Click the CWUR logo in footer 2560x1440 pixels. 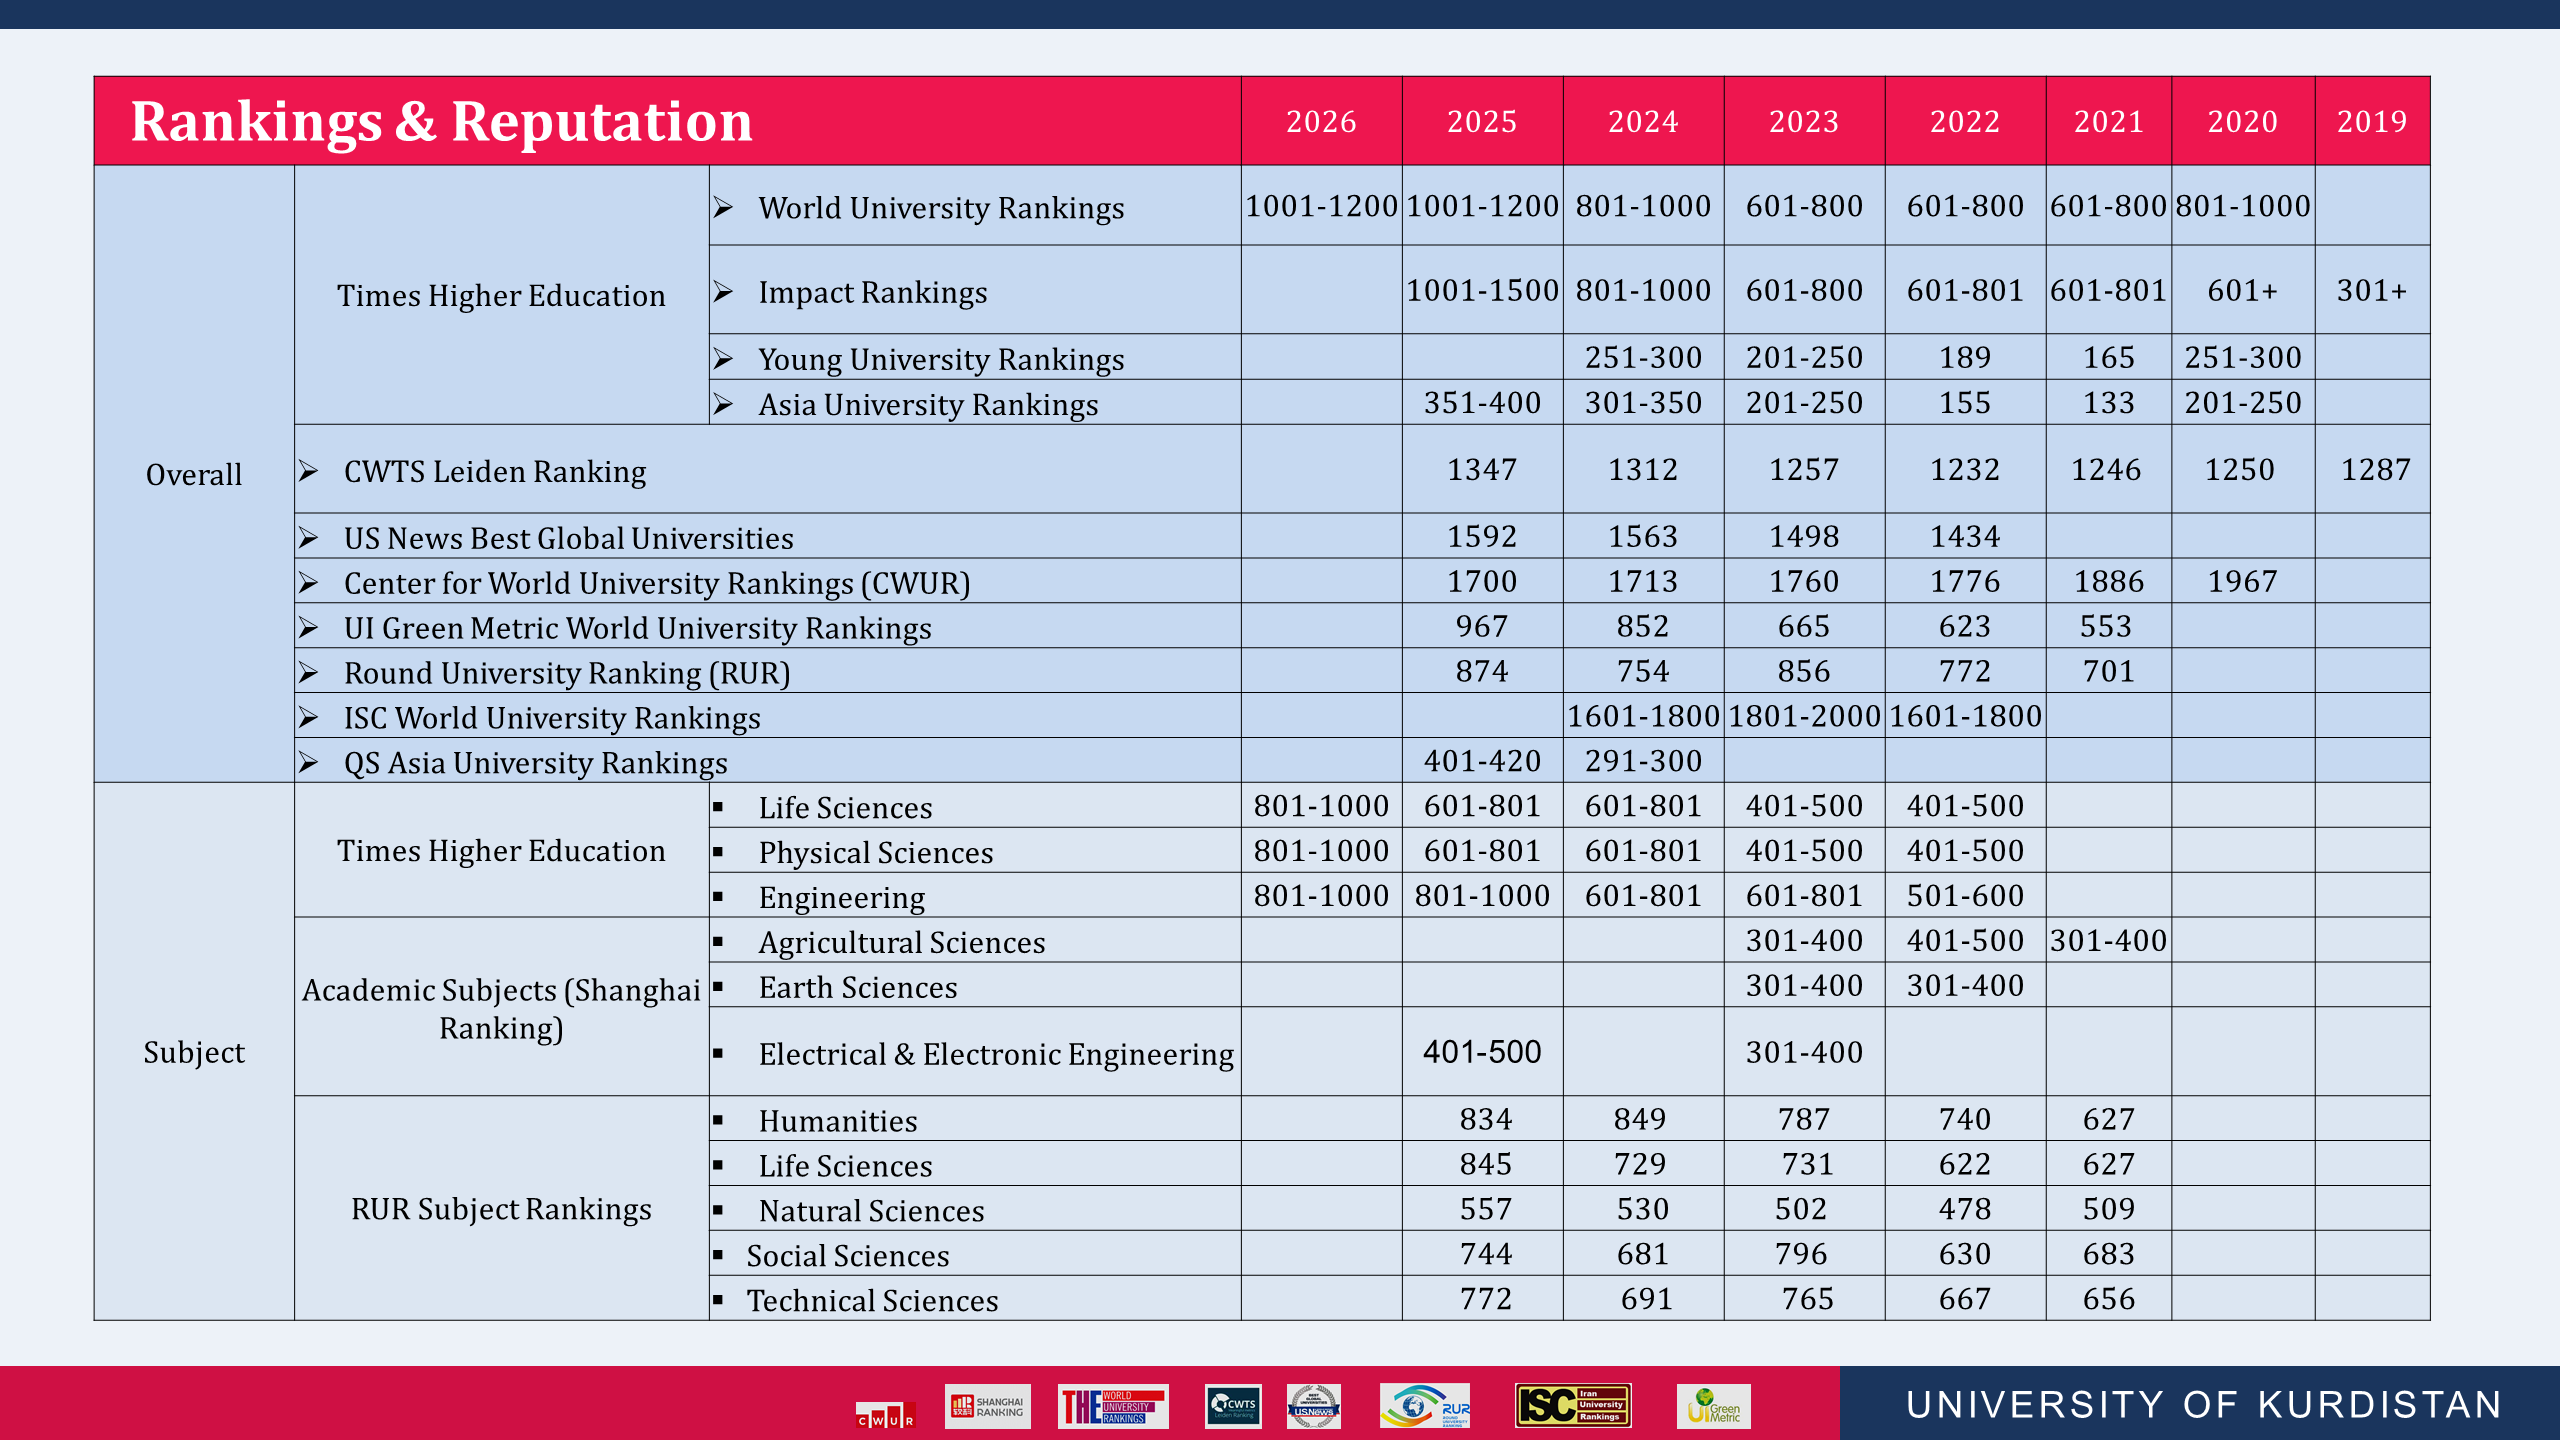click(885, 1414)
